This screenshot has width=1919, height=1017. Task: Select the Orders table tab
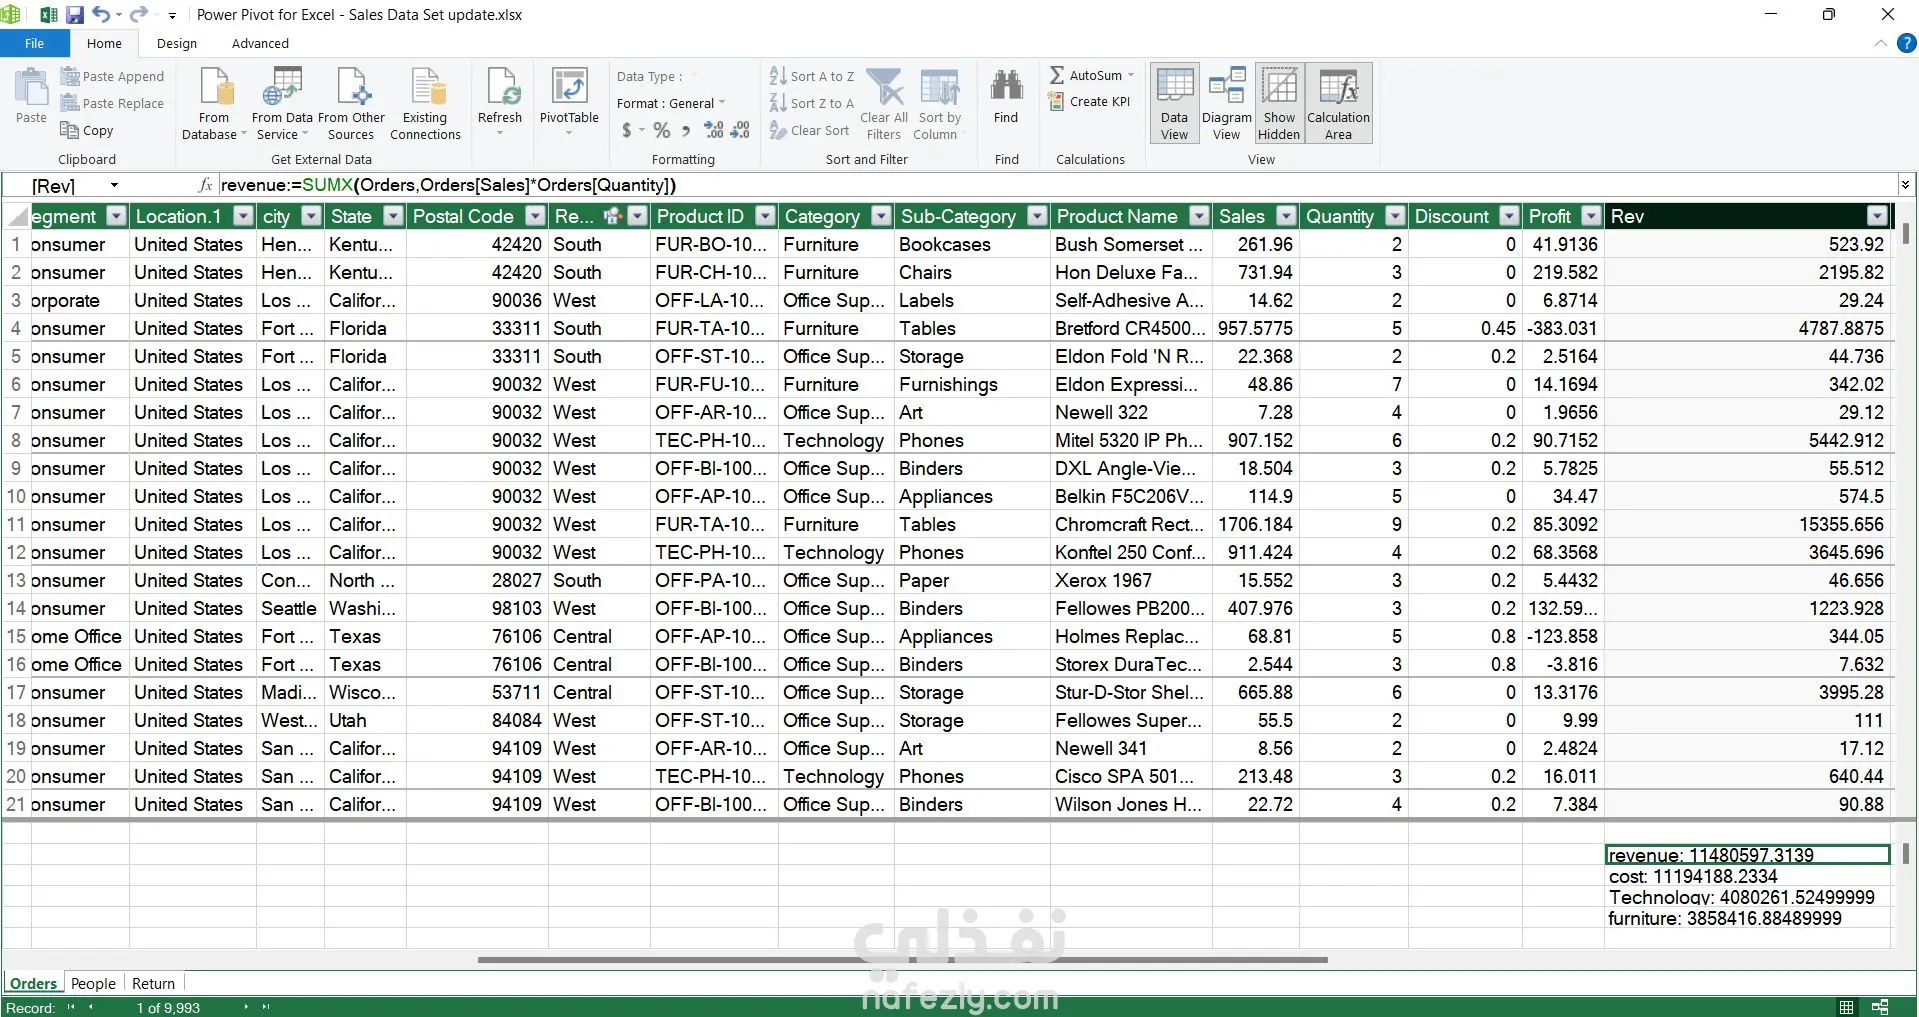click(x=34, y=984)
